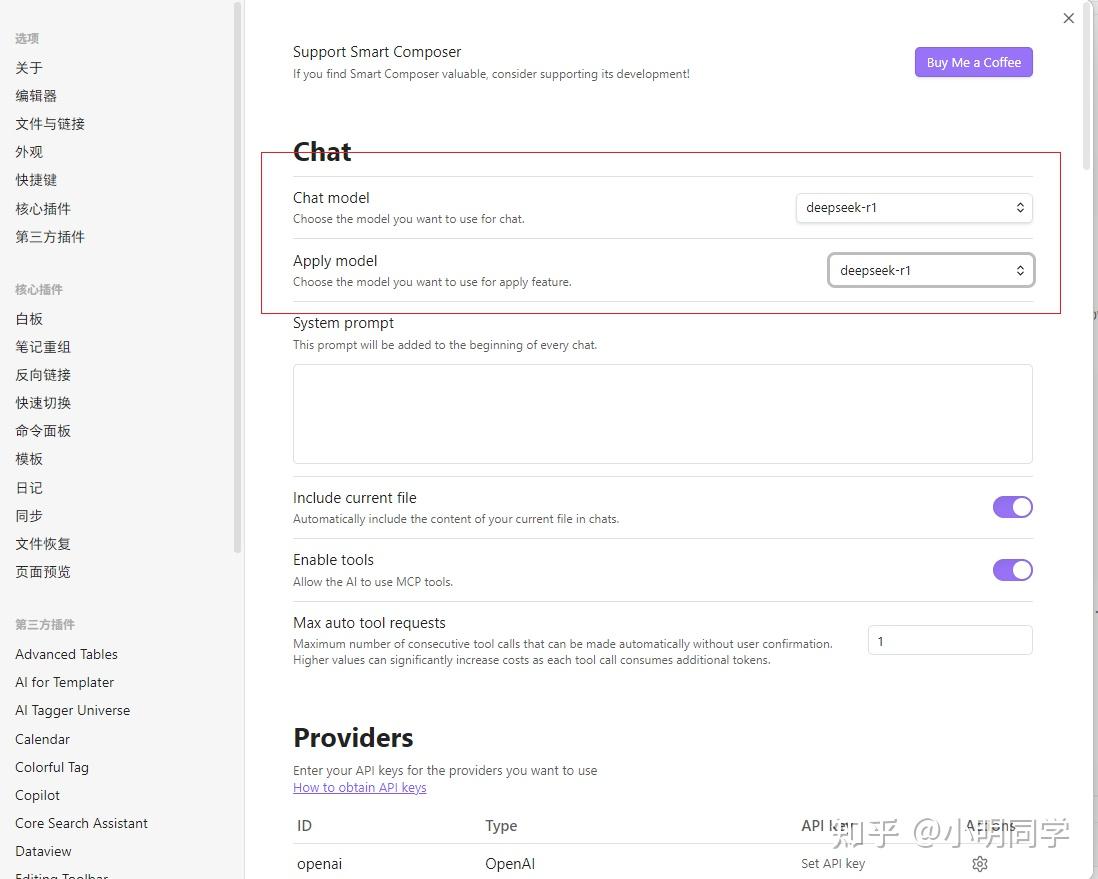Click the Buy Me a Coffee button

click(x=972, y=62)
